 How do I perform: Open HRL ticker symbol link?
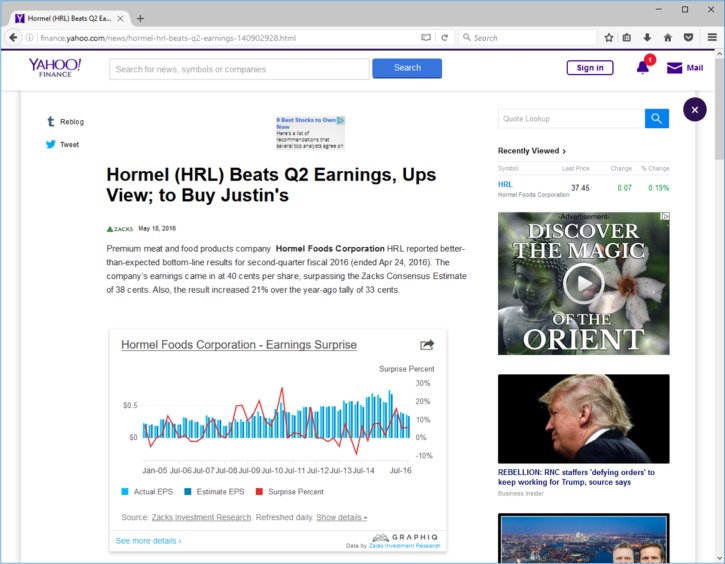click(x=505, y=184)
